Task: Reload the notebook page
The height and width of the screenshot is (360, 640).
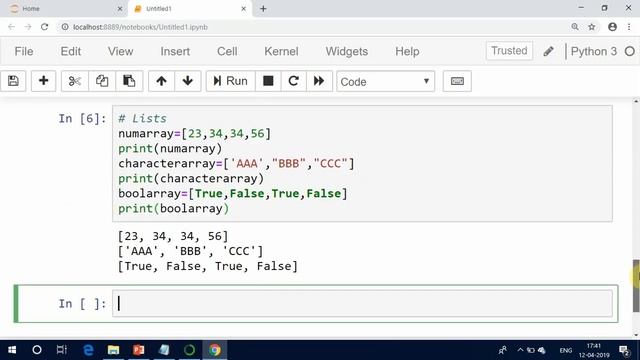Action: (44, 27)
